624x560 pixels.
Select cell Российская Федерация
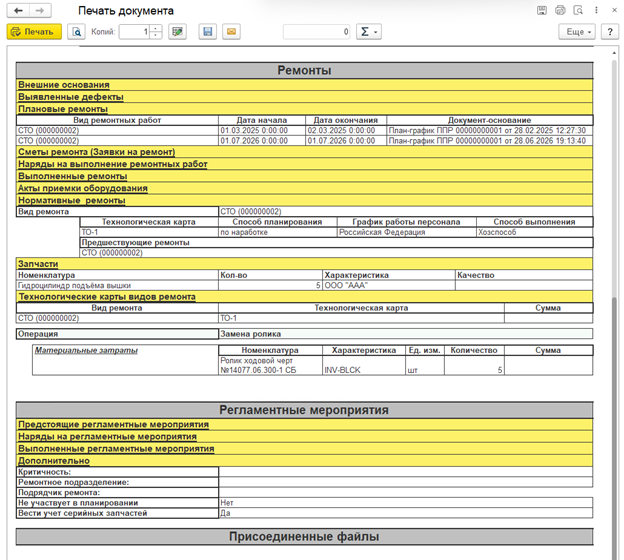point(407,232)
